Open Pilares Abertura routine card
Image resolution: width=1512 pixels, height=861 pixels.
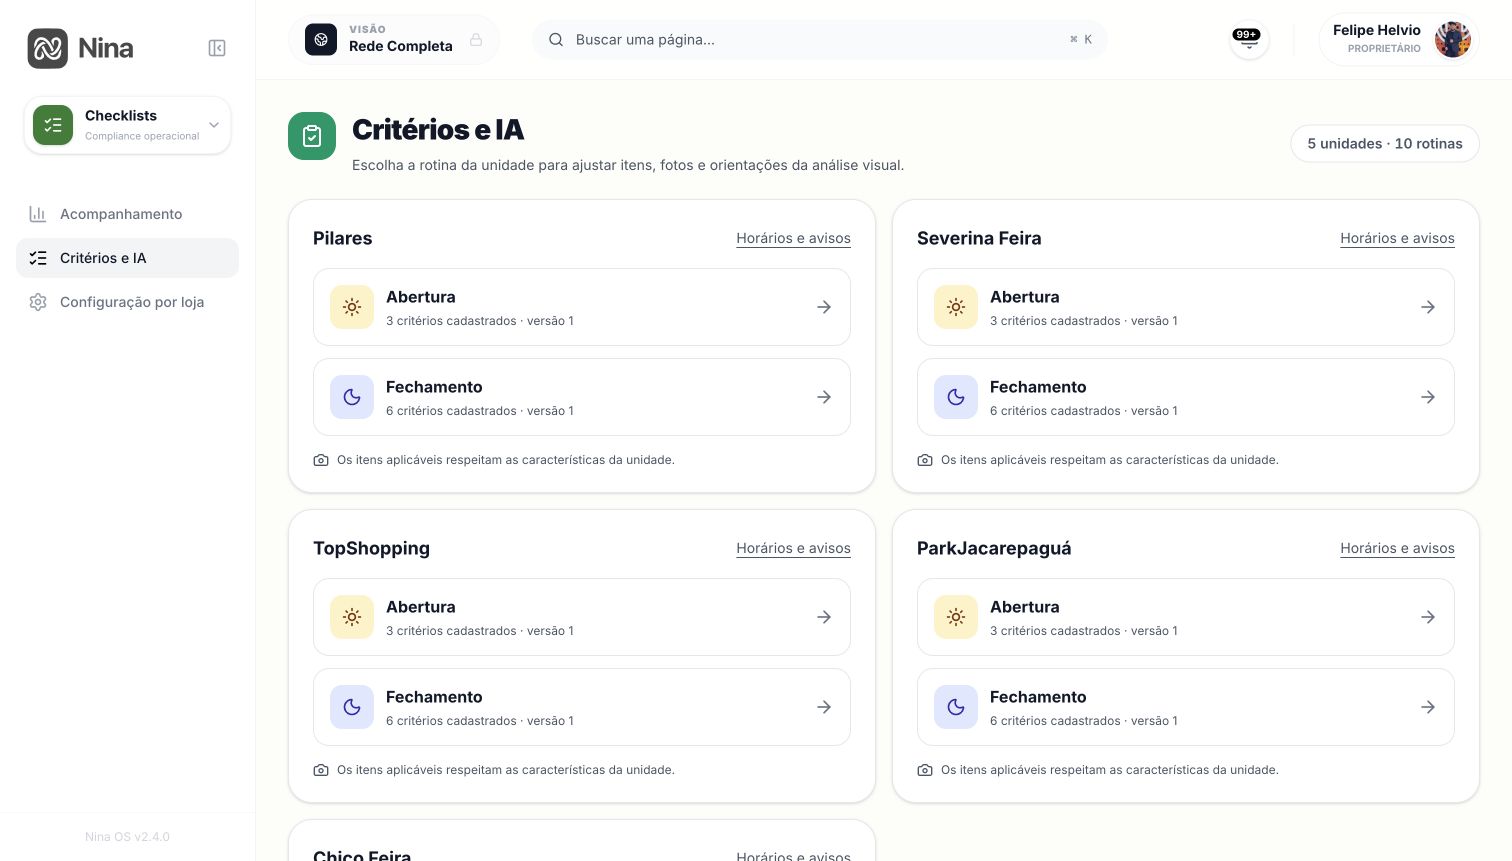[582, 307]
